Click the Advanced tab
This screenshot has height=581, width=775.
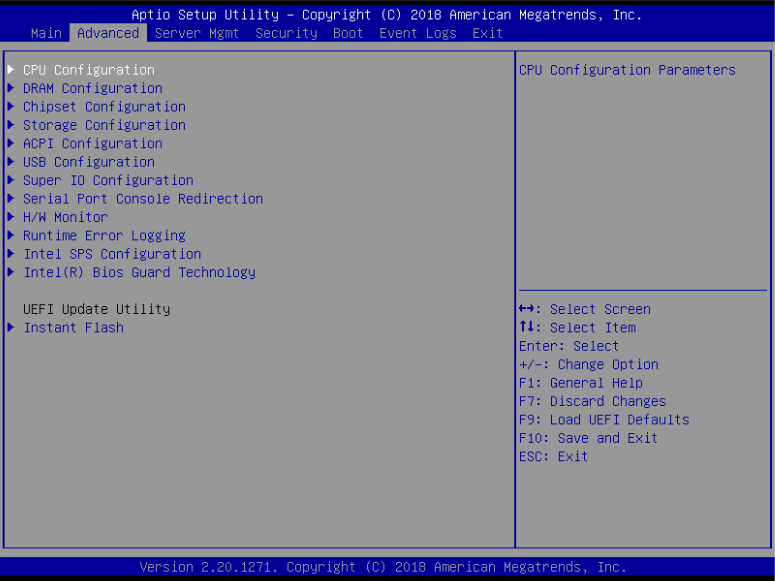click(x=108, y=33)
